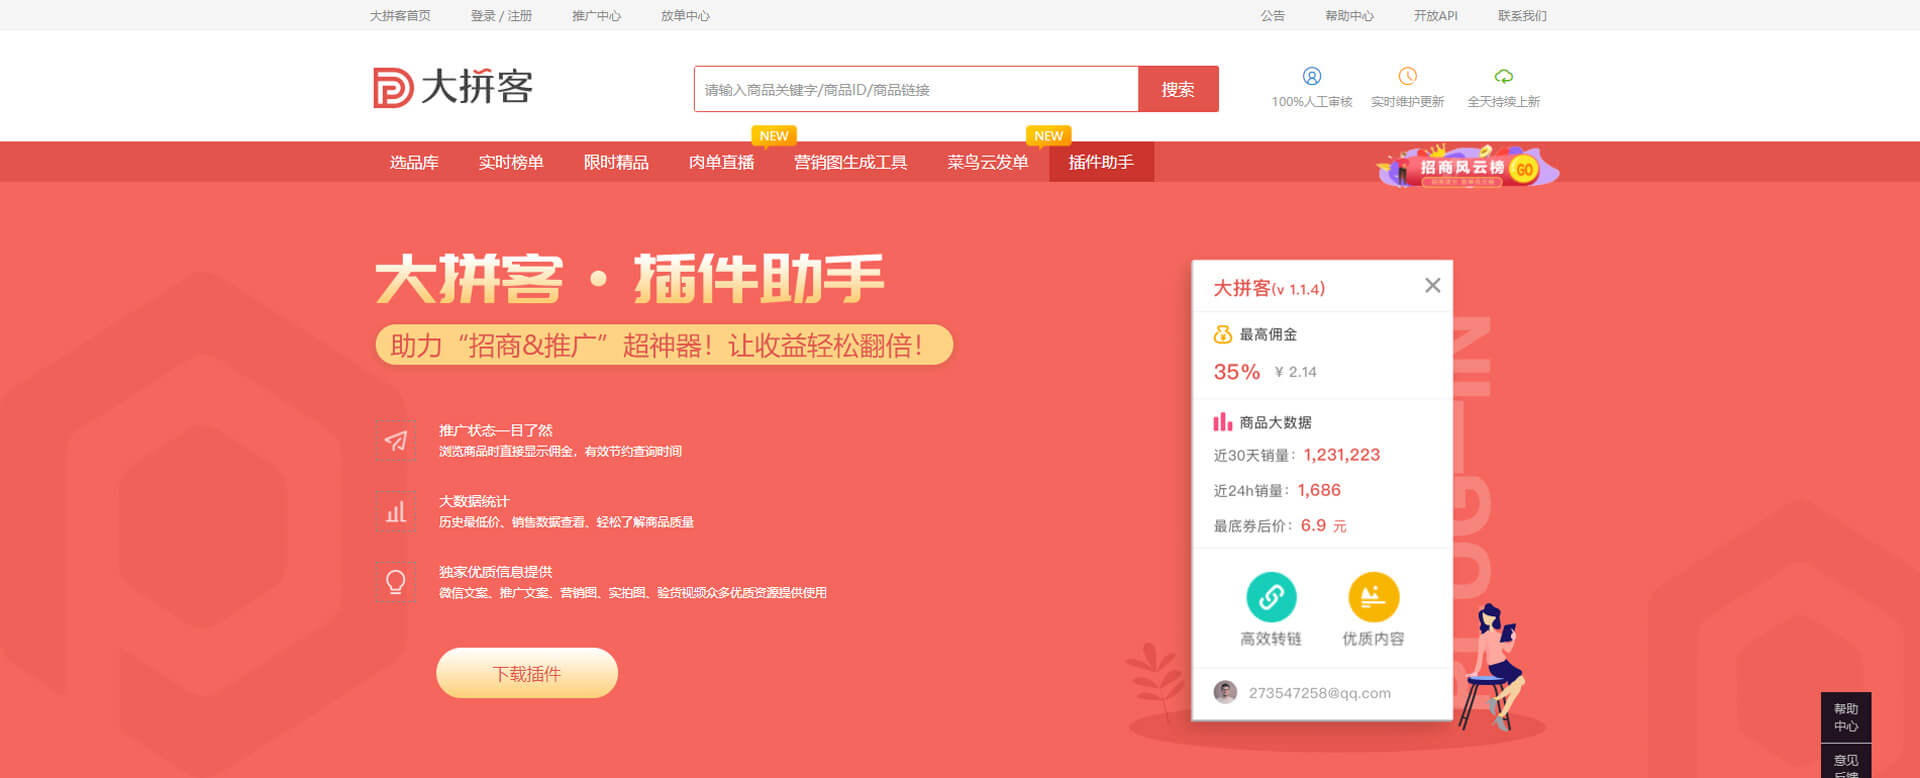Click the 全天持续上新 cloud icon
This screenshot has height=778, width=1920.
(1503, 76)
